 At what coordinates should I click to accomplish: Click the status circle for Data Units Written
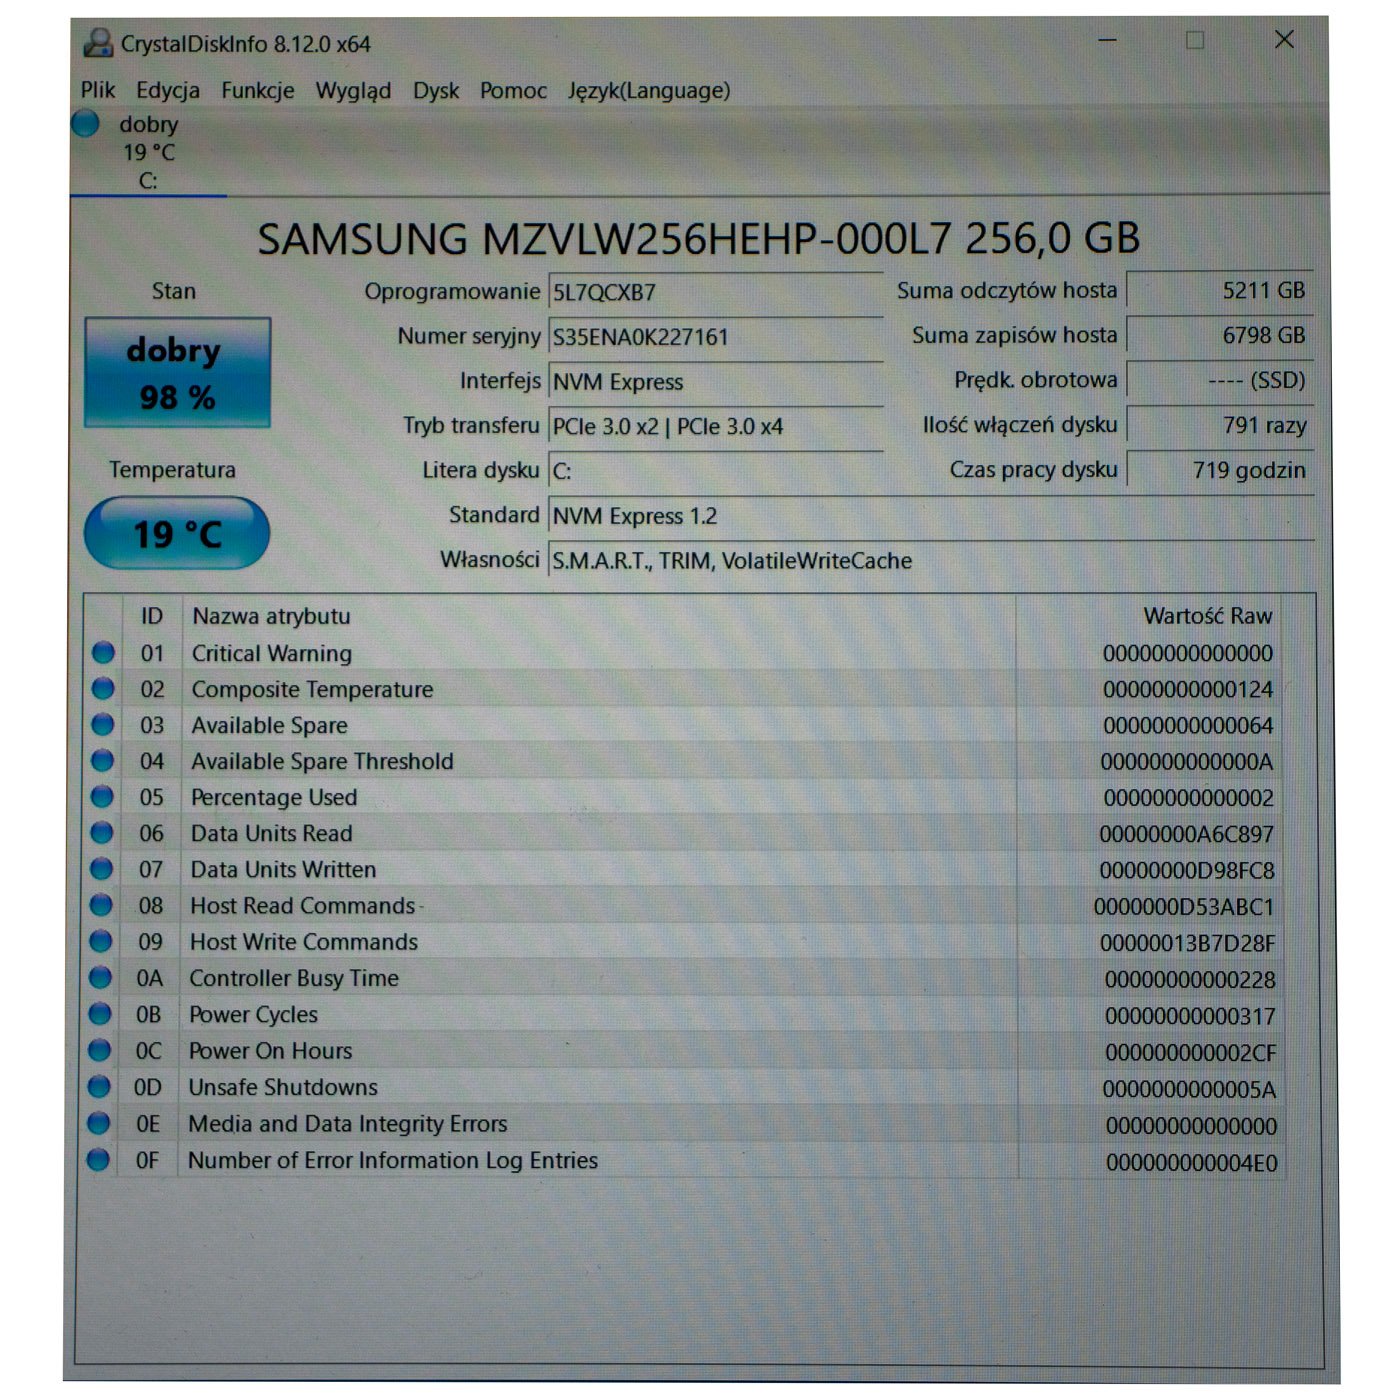pos(101,869)
